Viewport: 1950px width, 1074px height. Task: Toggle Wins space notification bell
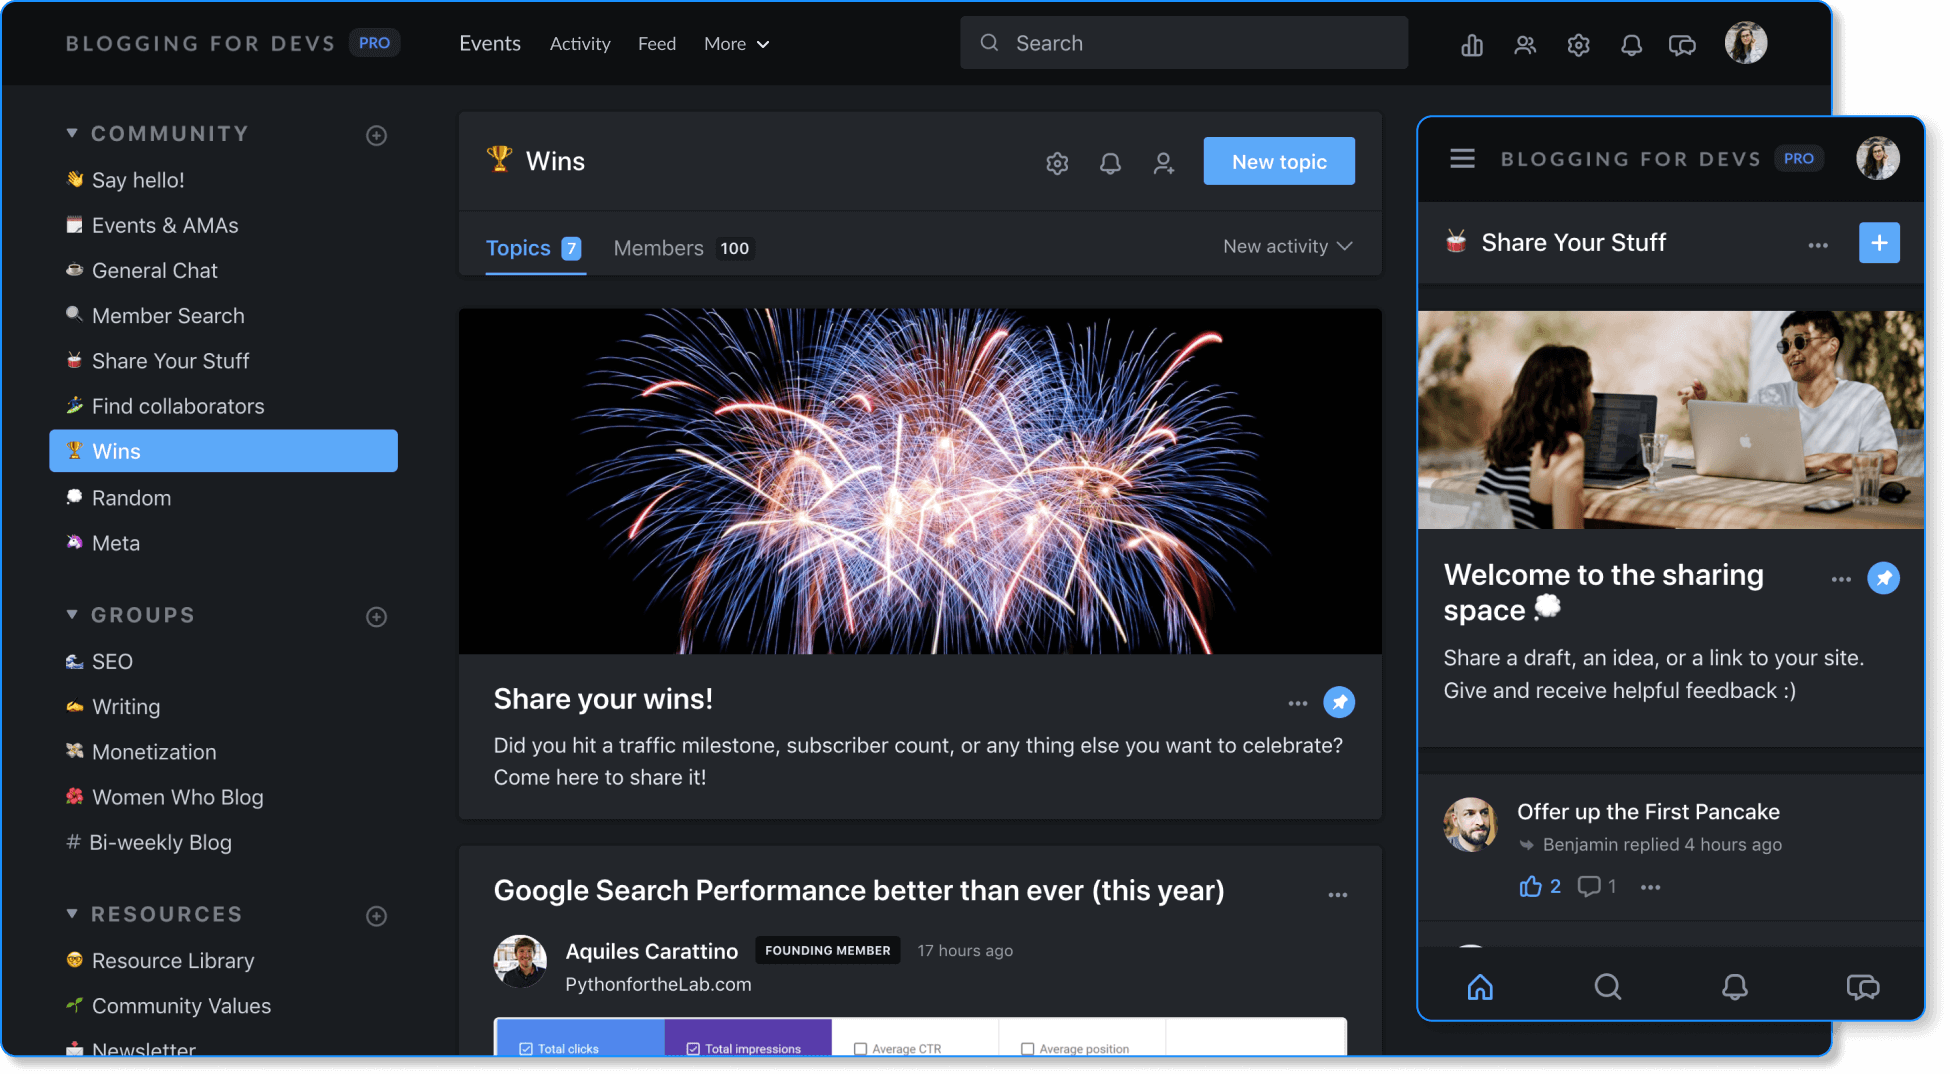[1110, 163]
